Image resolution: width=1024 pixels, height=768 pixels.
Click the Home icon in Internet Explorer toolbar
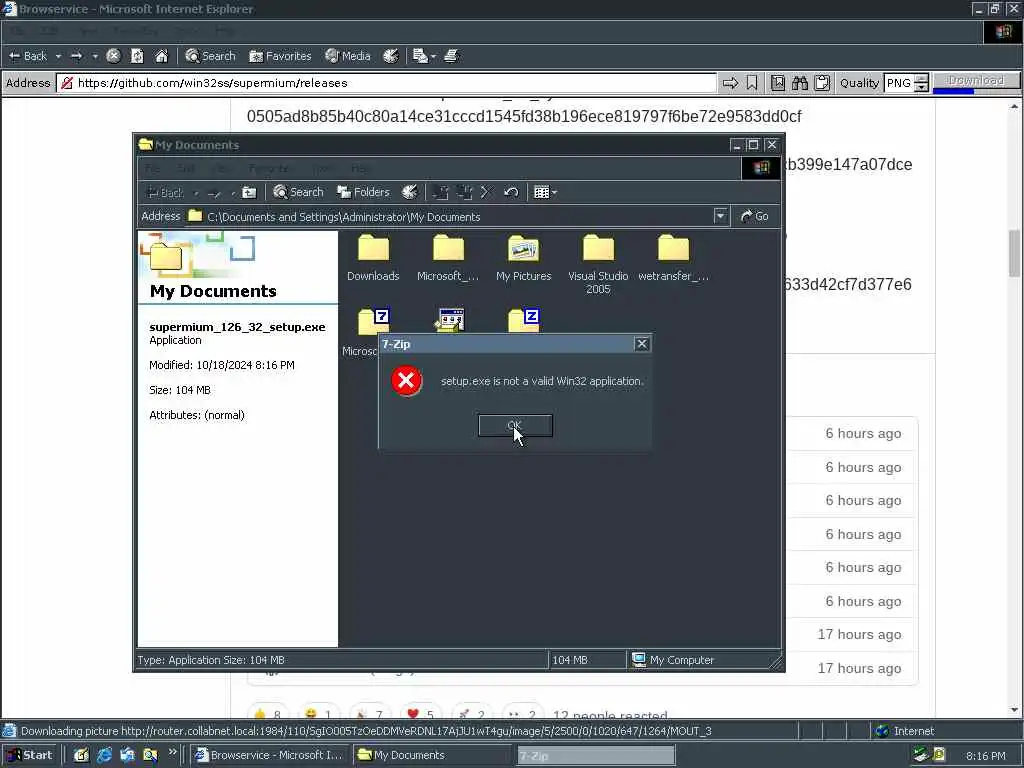pos(161,56)
